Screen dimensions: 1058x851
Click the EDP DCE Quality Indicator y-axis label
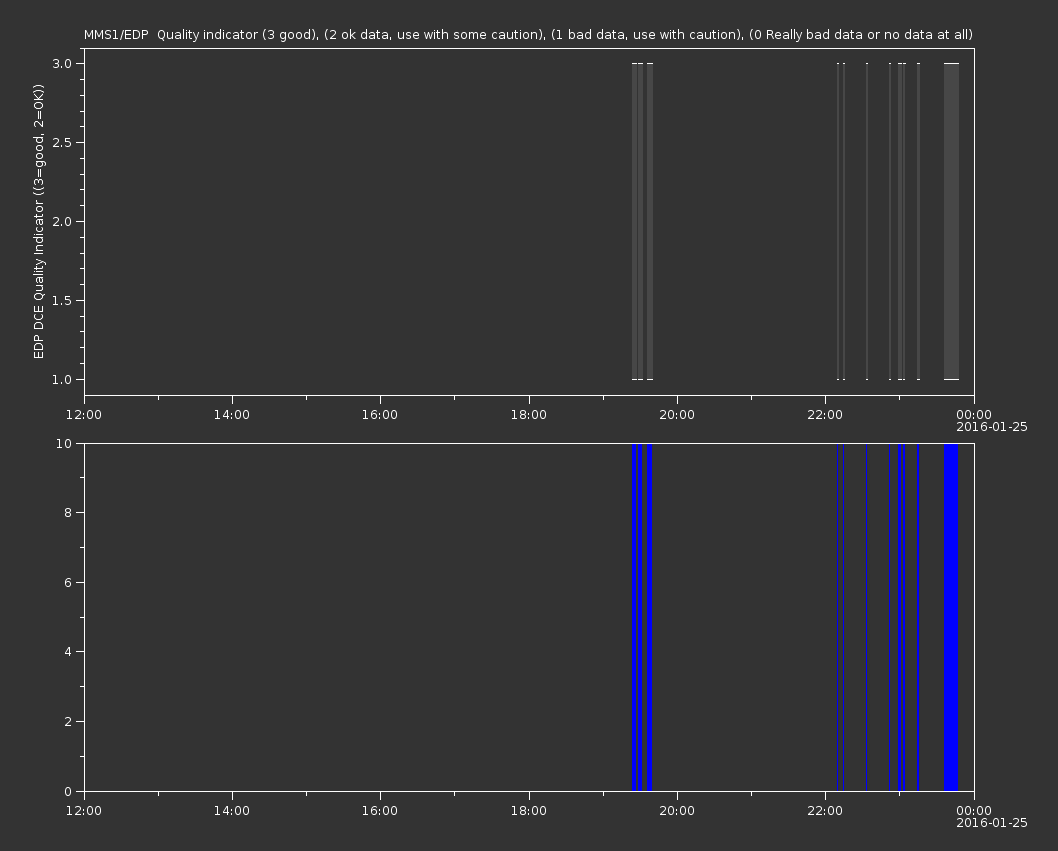coord(39,221)
